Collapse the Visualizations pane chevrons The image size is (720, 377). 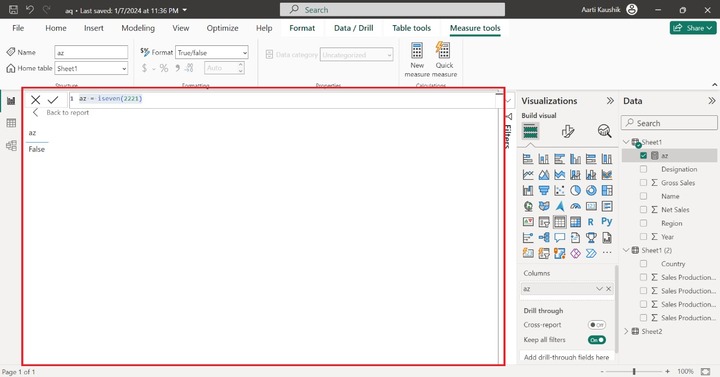(610, 101)
